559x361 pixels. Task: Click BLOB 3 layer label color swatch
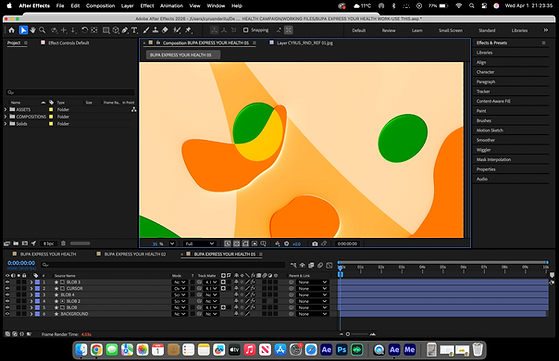(x=37, y=282)
